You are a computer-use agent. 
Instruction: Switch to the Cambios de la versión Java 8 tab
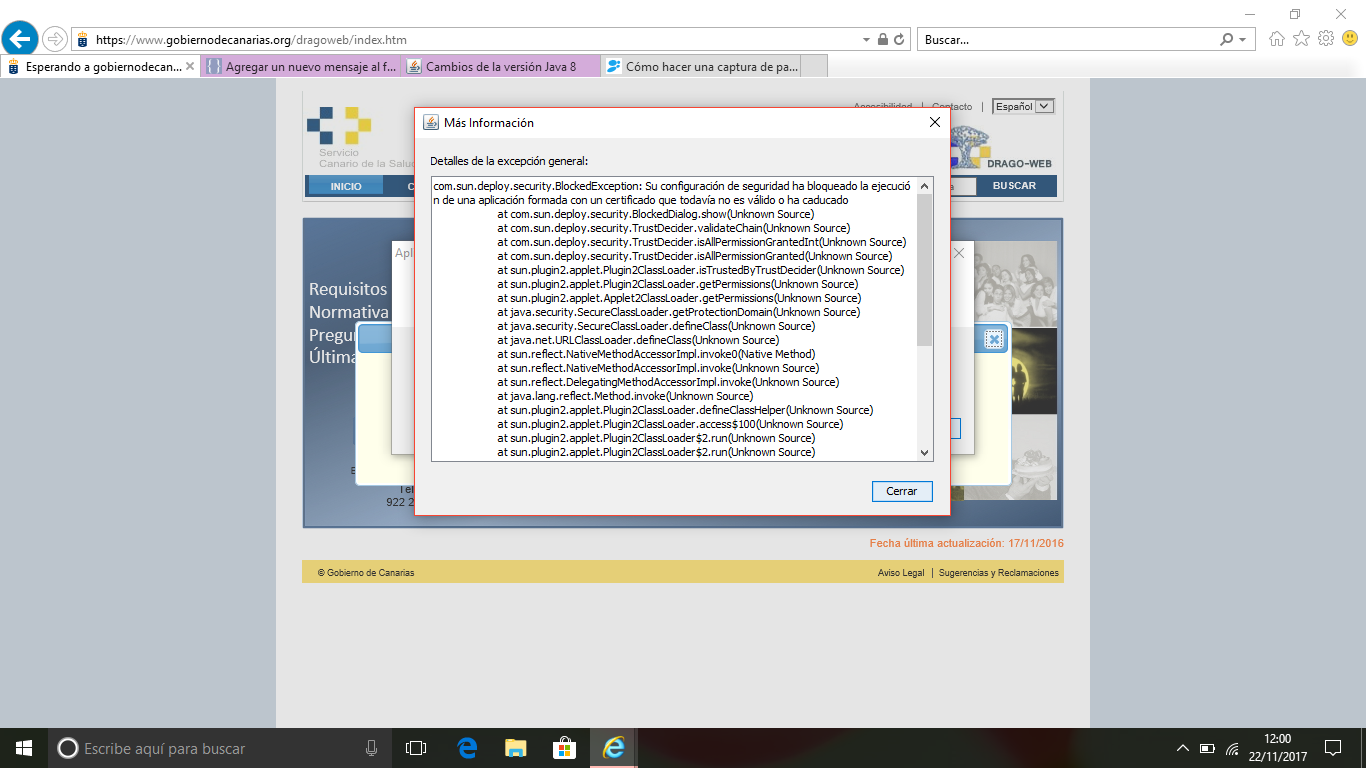point(500,67)
